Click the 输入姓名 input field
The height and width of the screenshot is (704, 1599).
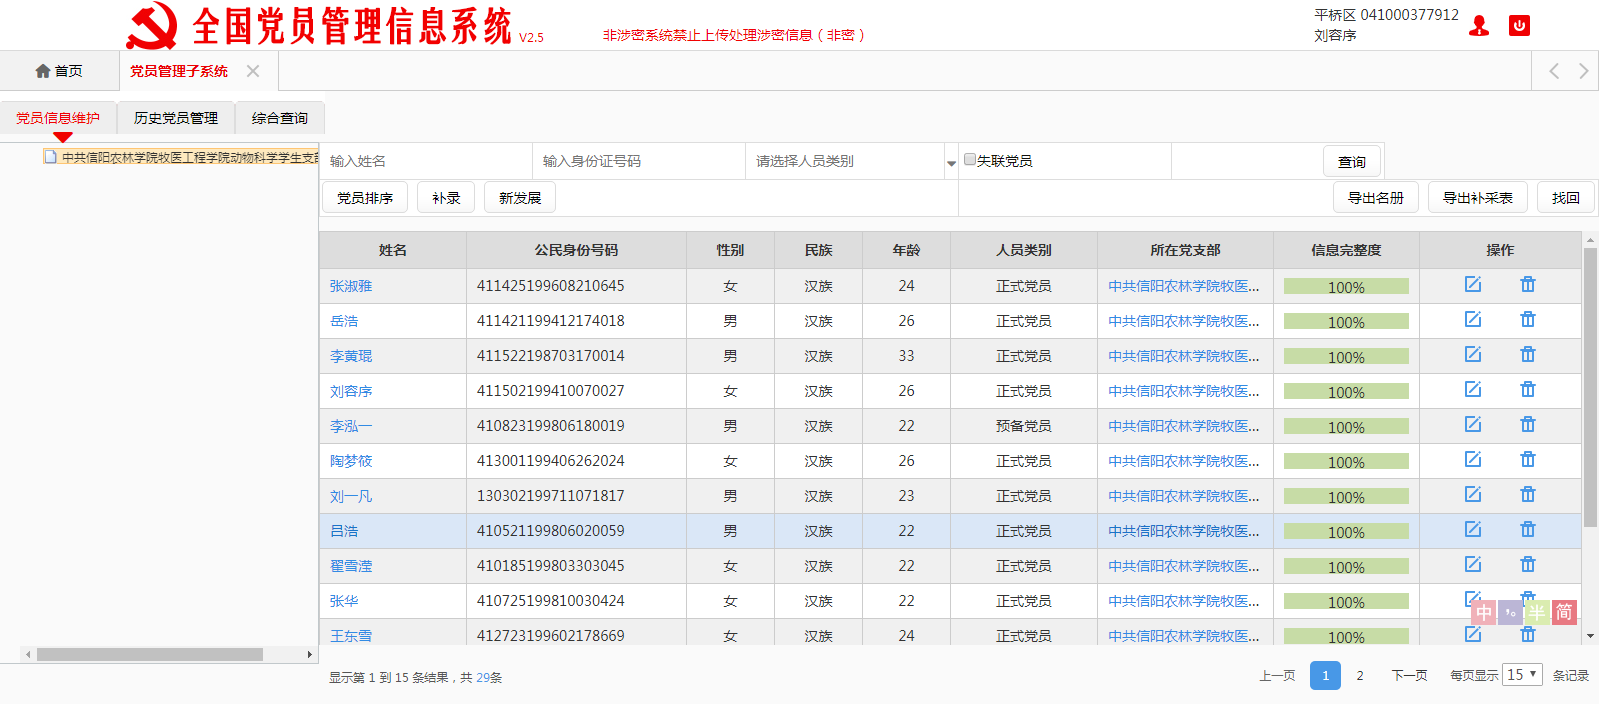pos(427,161)
